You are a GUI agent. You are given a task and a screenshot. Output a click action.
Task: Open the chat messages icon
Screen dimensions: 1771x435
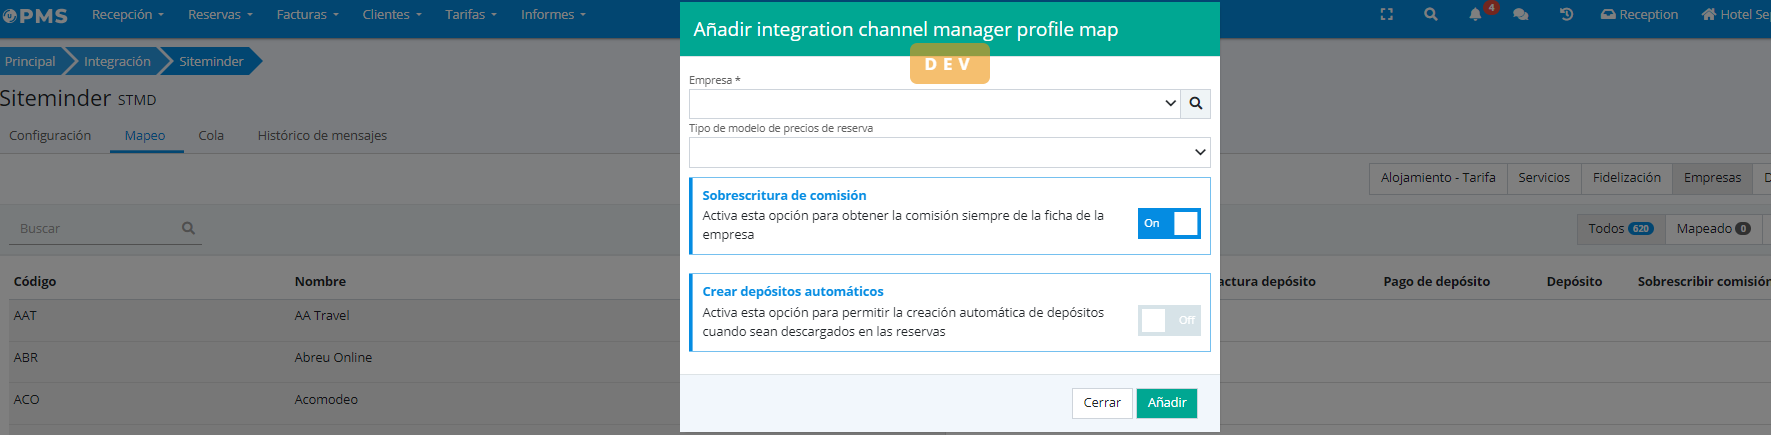pos(1520,15)
